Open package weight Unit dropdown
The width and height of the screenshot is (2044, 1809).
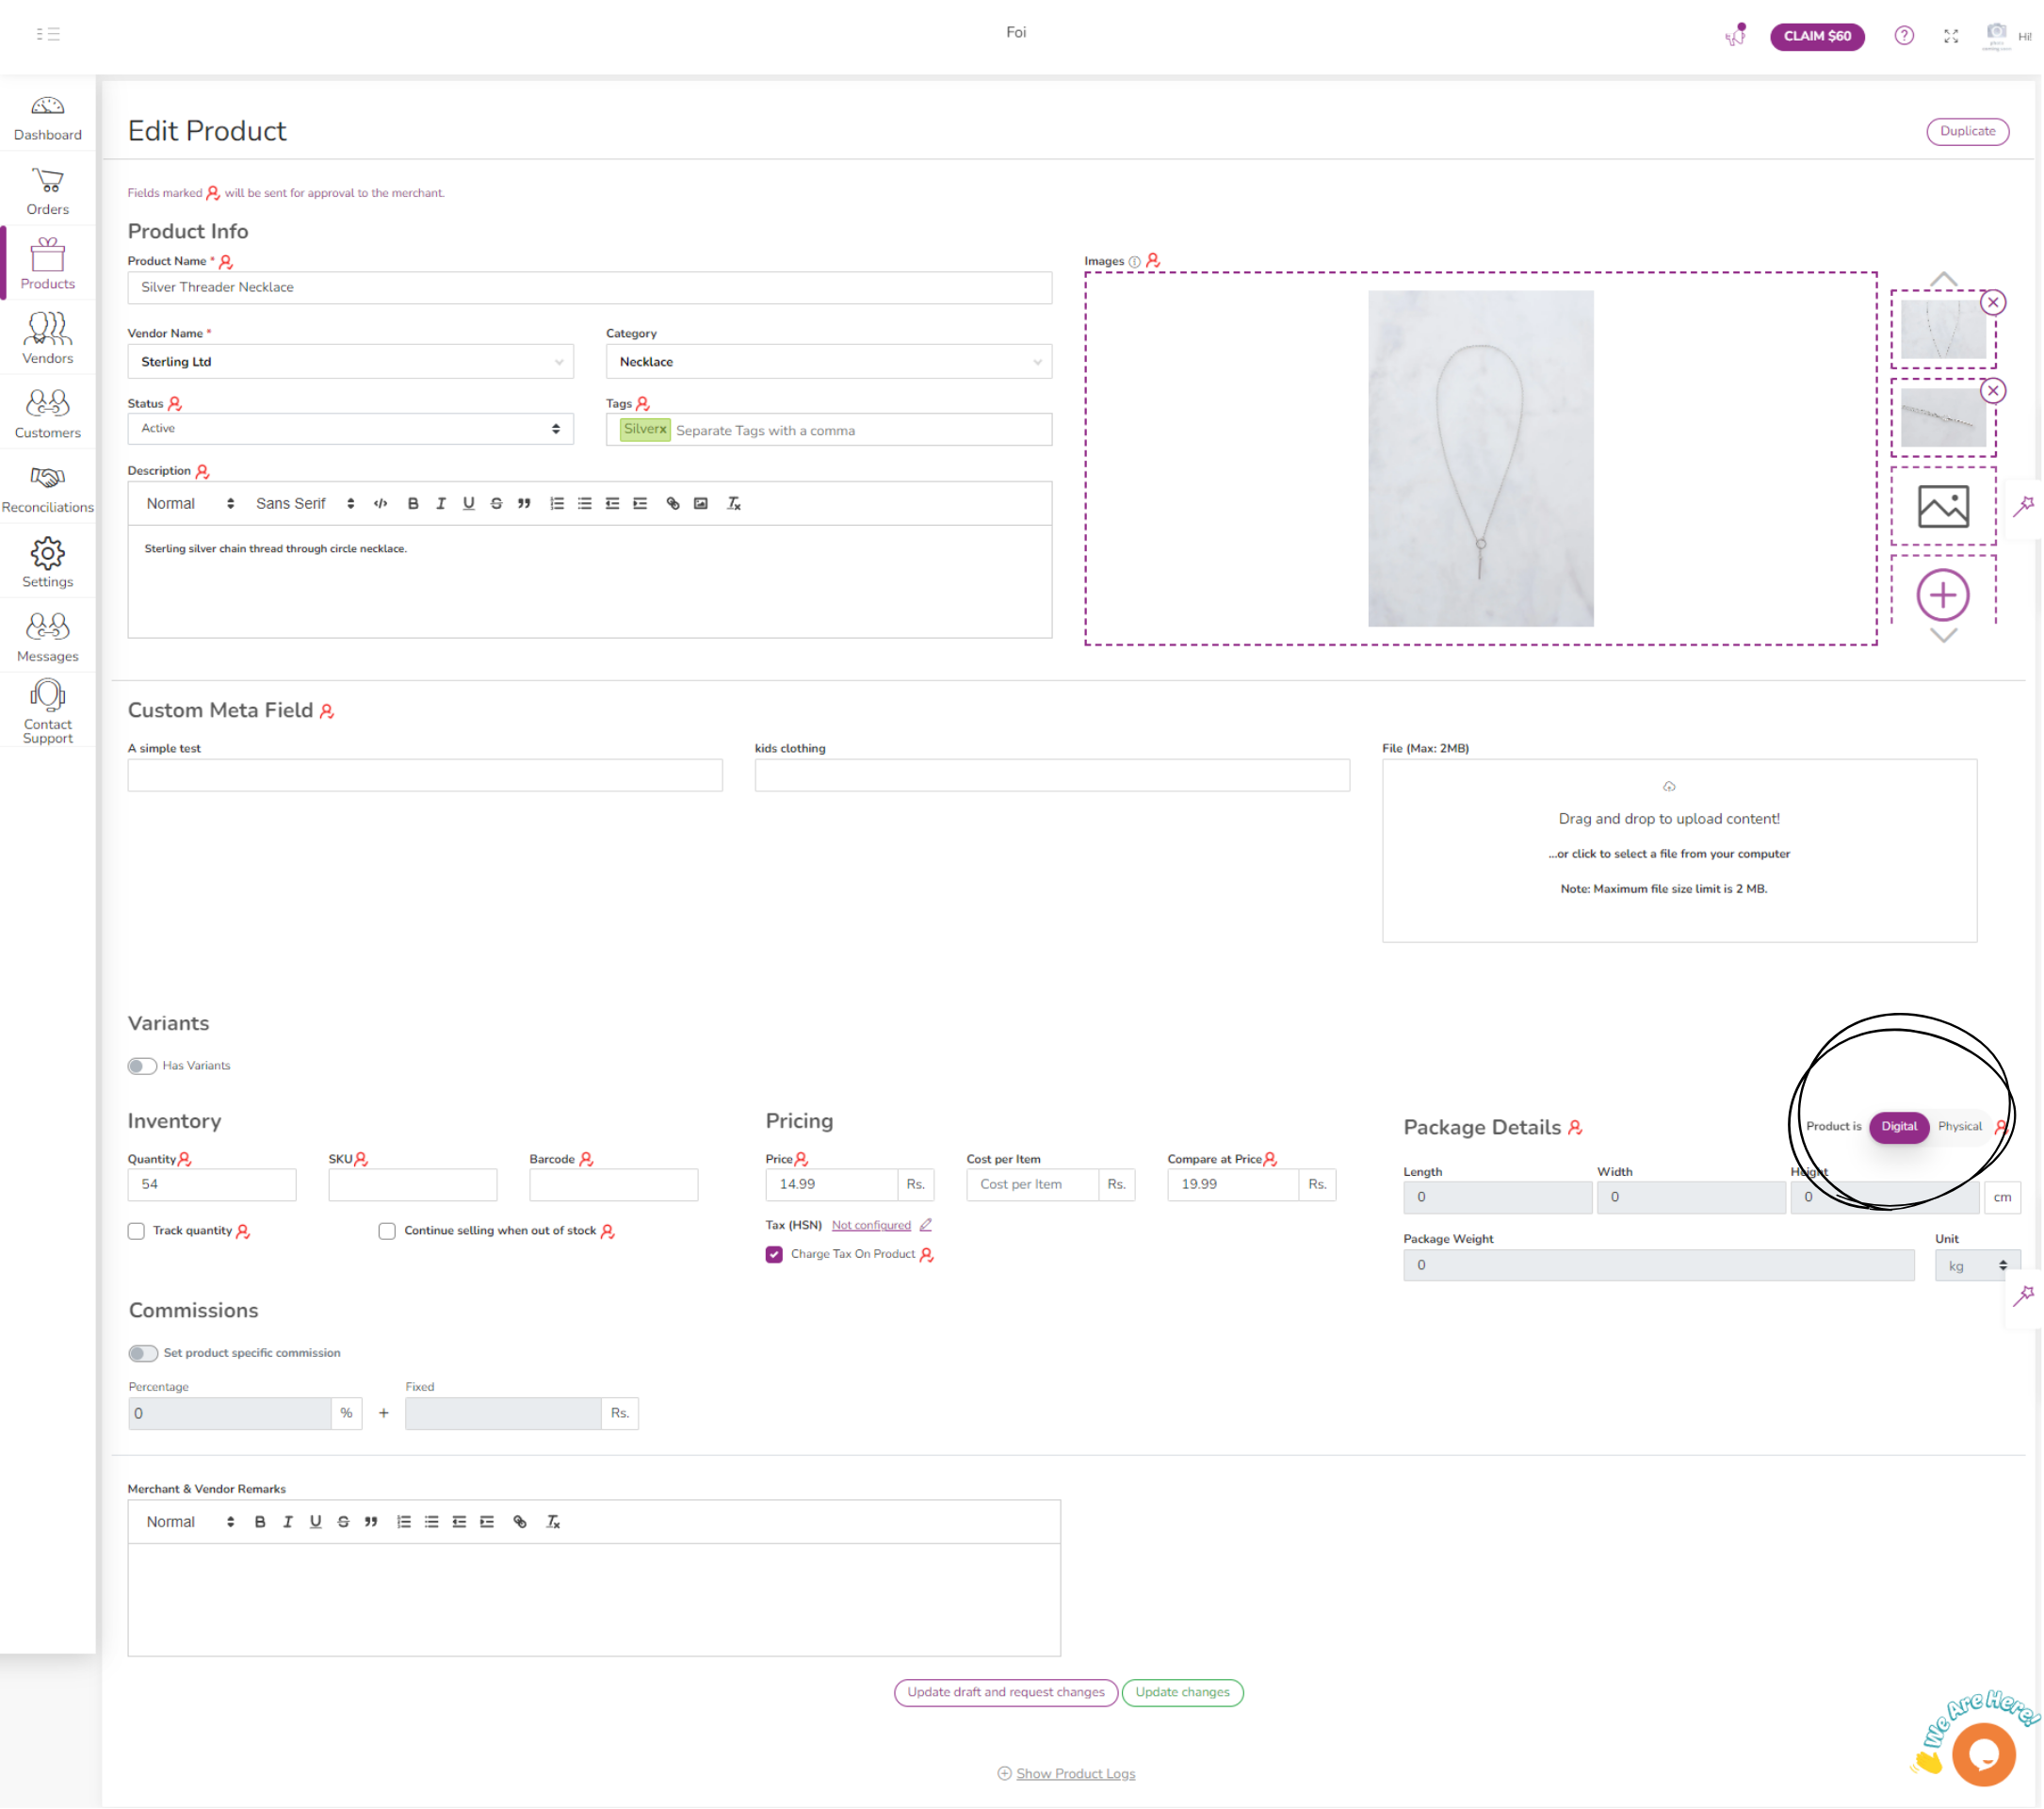click(1977, 1267)
